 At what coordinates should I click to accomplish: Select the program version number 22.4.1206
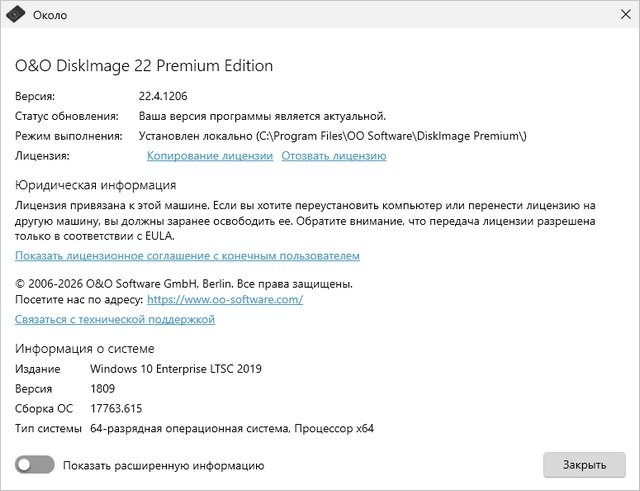162,96
